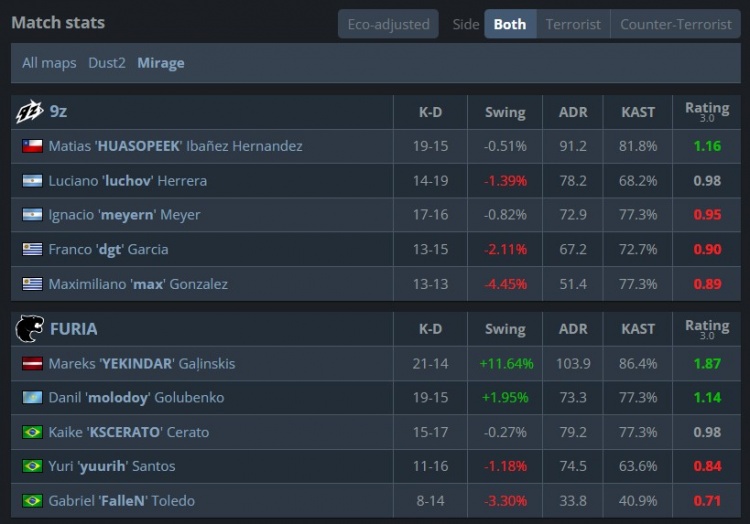This screenshot has width=750, height=524.
Task: Click YEKINDAR's 1.87 rating value
Action: [707, 364]
